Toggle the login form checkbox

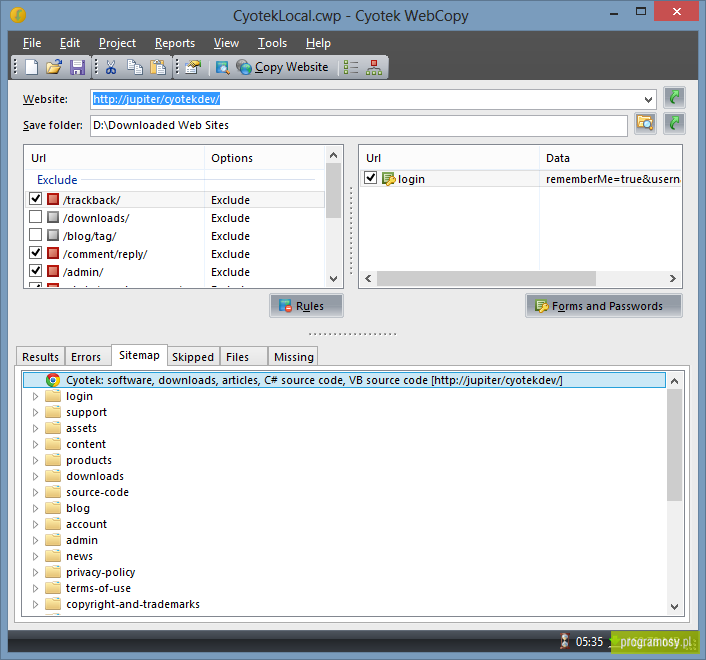(x=371, y=178)
